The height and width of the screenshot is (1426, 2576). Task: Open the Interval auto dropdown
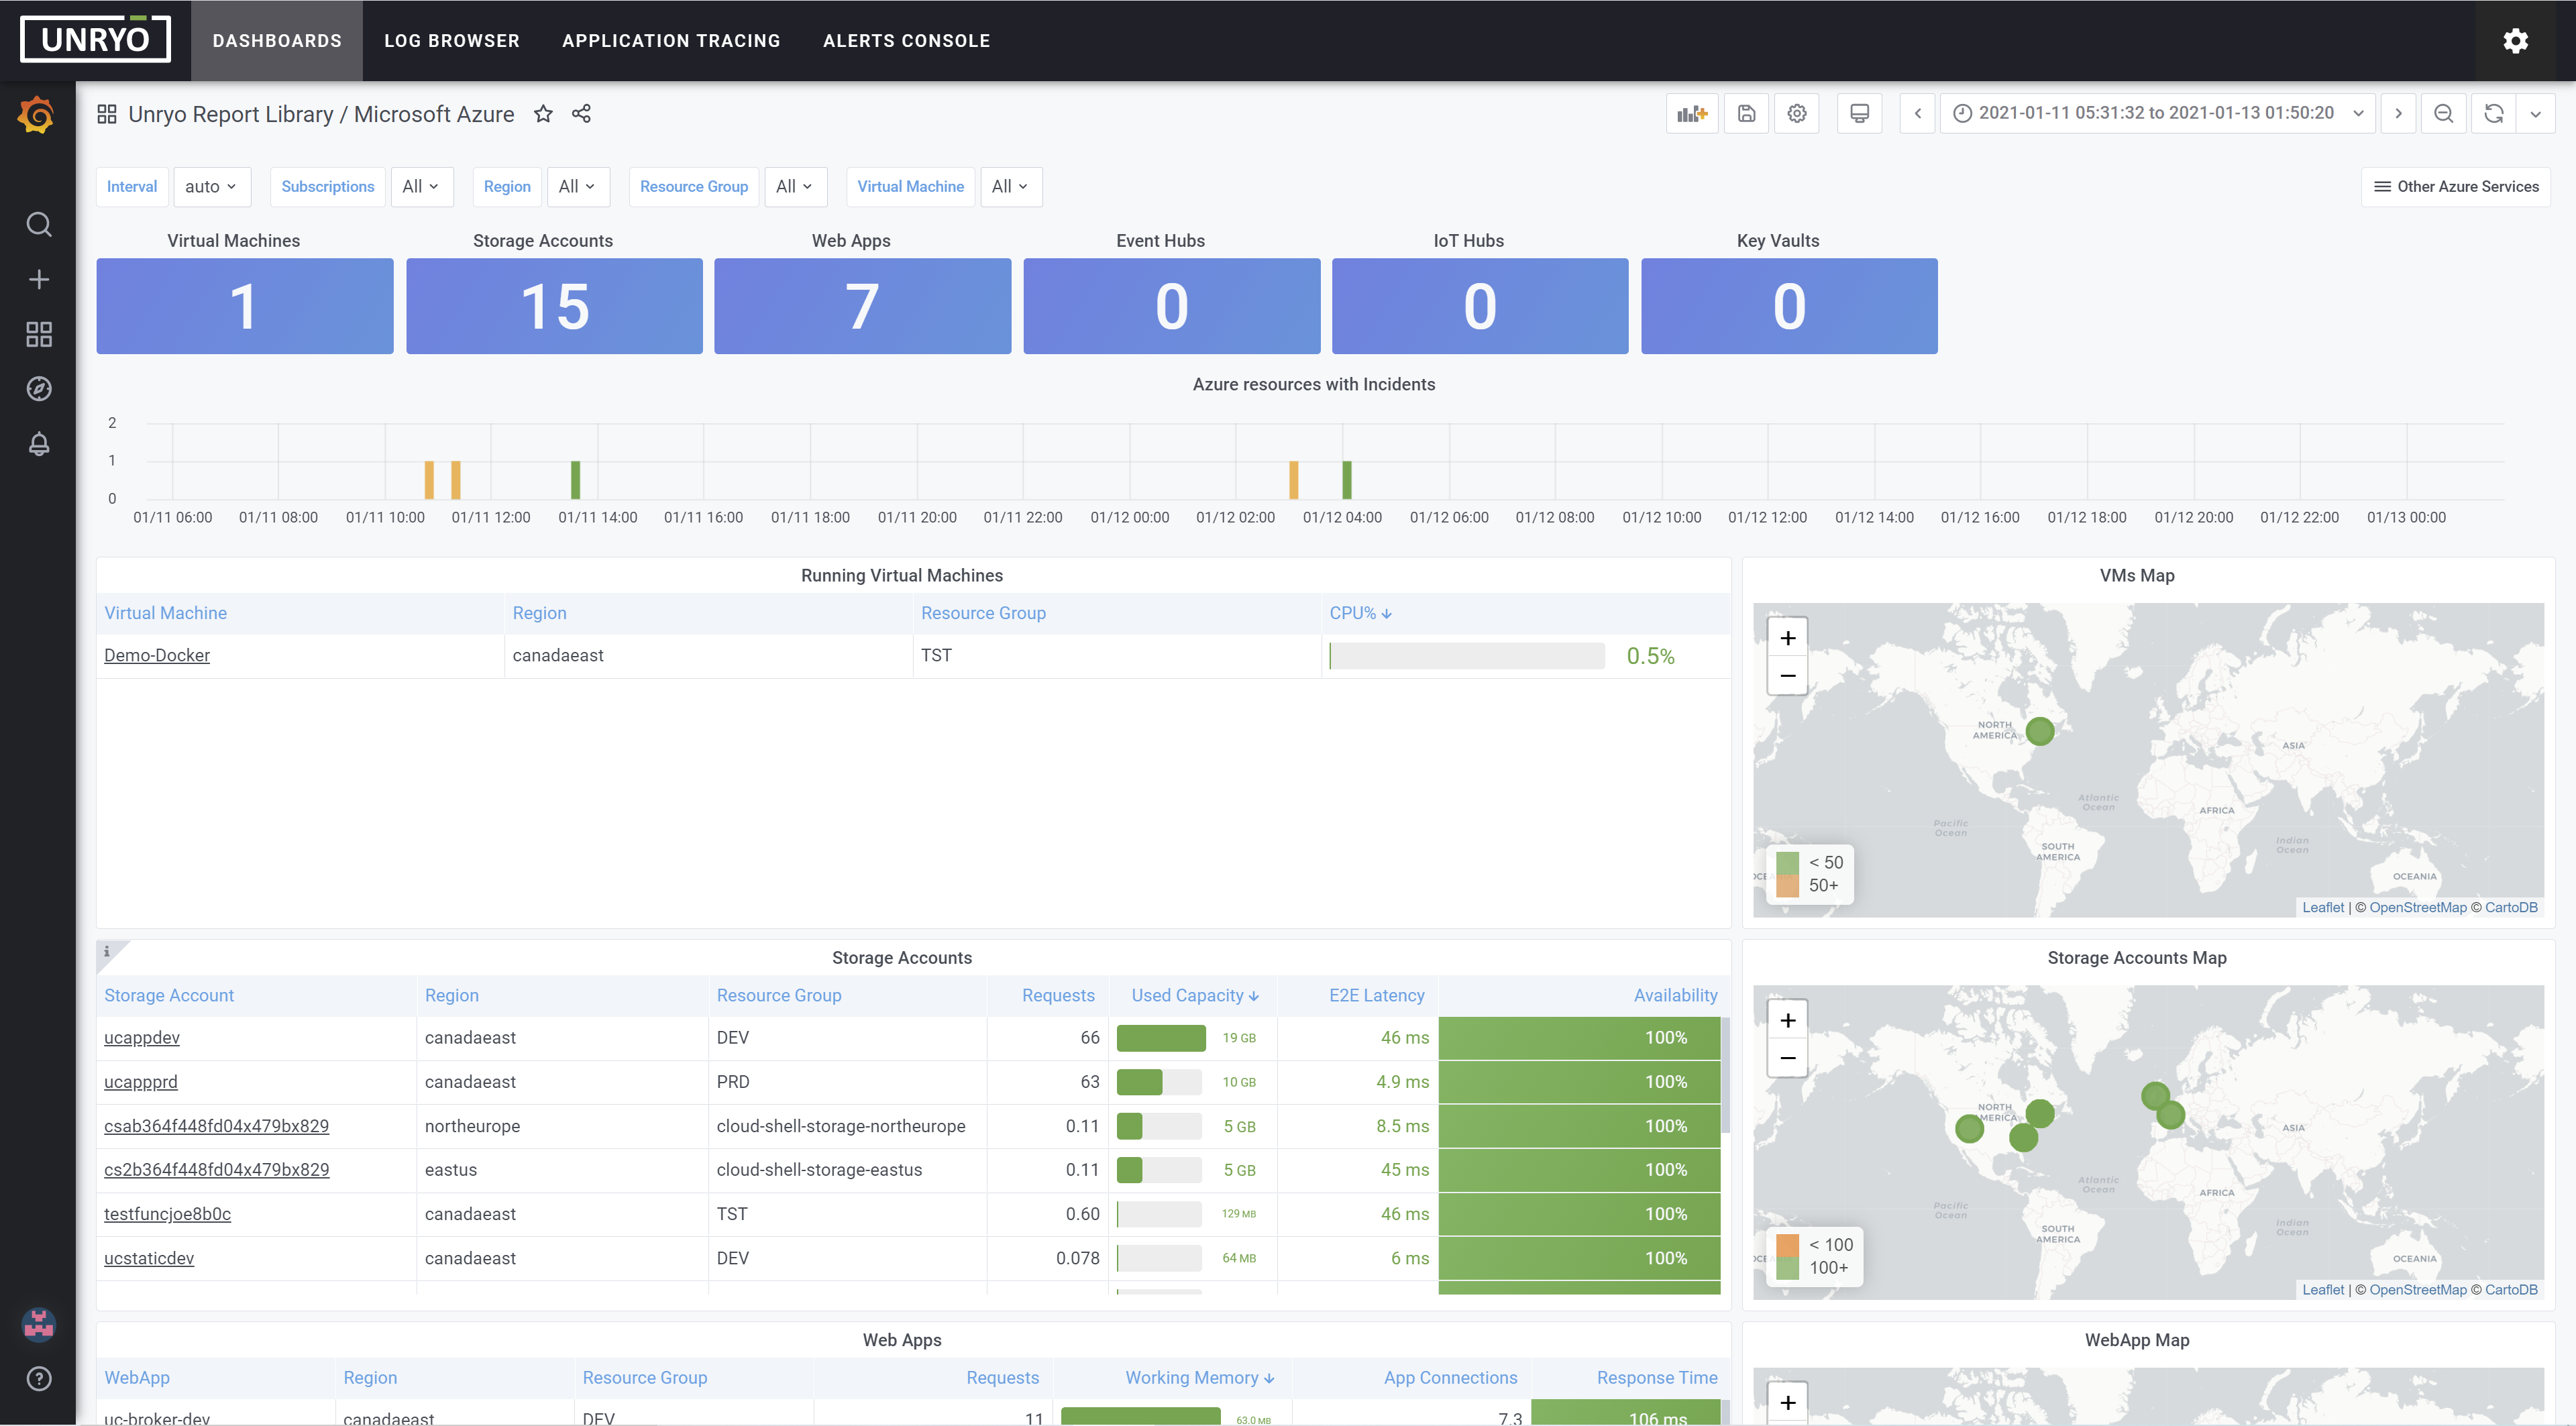[211, 187]
